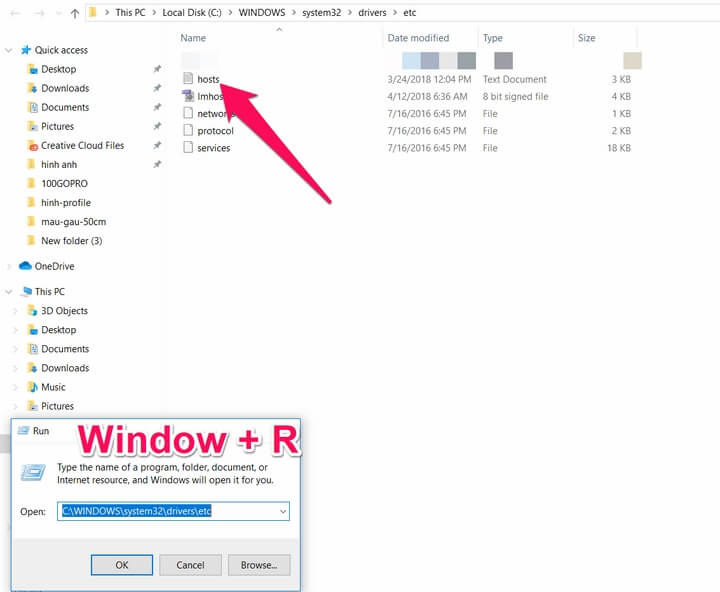Viewport: 720px width, 592px height.
Task: Open Downloads under Quick access
Action: [65, 88]
